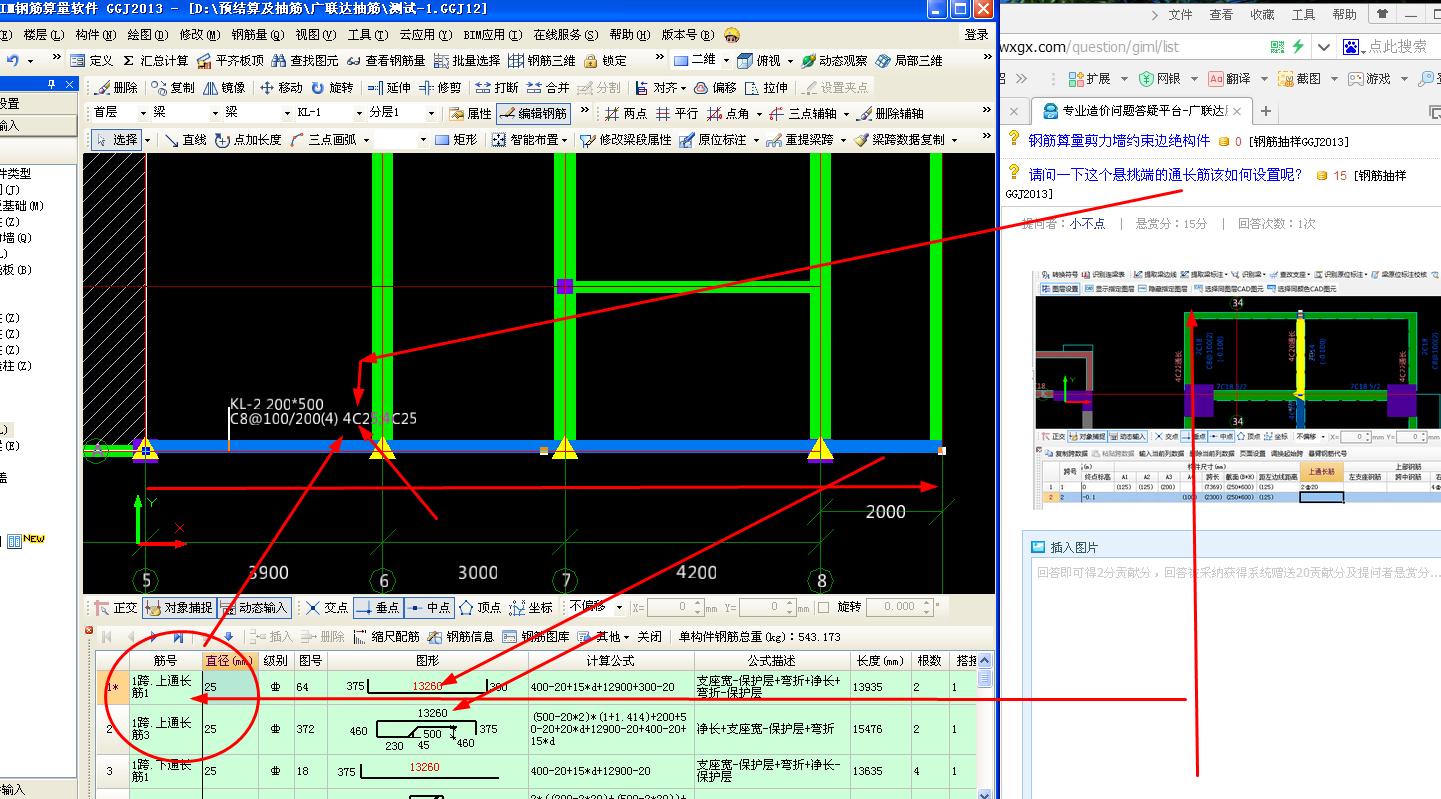Viewport: 1441px width, 799px height.
Task: Activate 动态观察 orbit tool
Action: tap(834, 61)
